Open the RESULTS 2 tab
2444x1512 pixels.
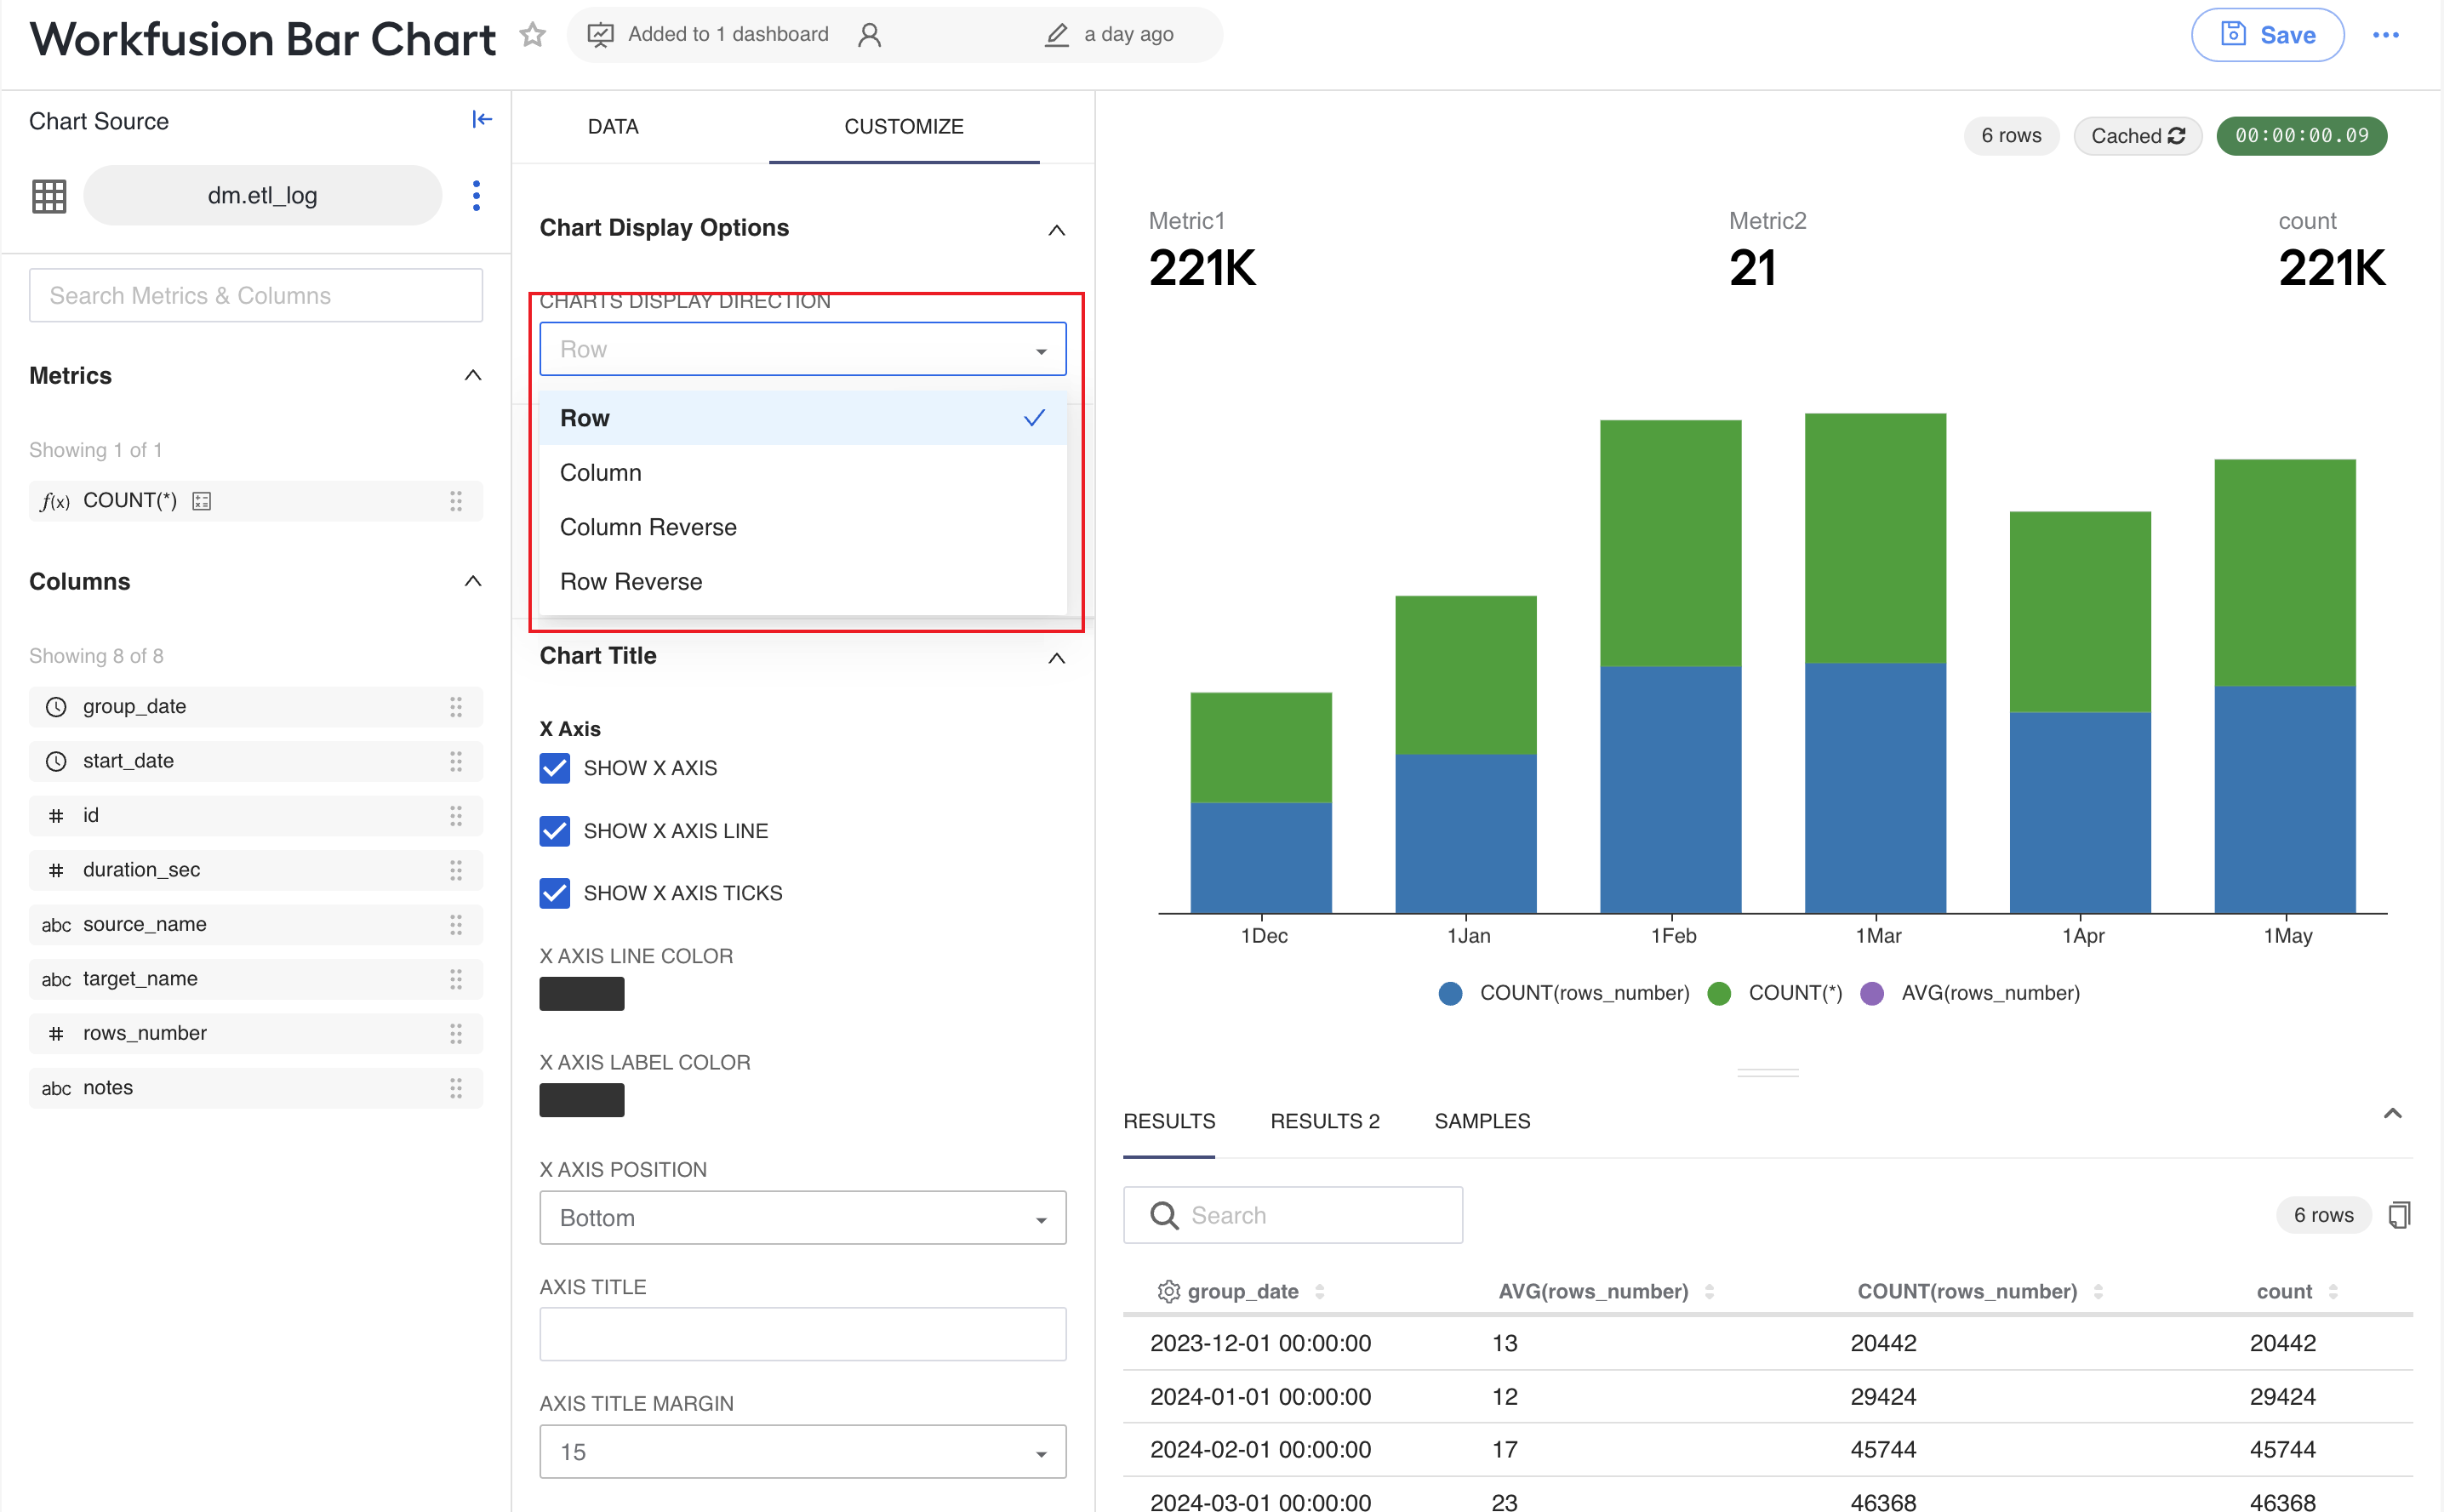click(x=1325, y=1122)
